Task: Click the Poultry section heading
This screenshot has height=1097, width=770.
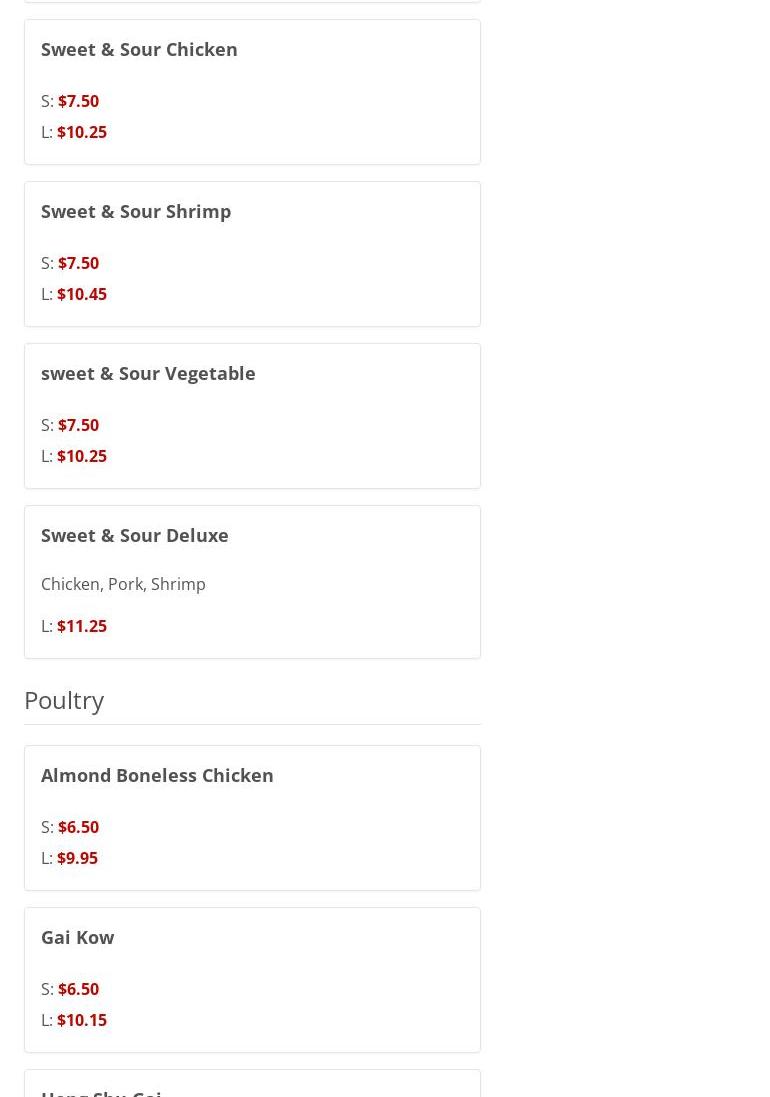Action: (x=64, y=700)
